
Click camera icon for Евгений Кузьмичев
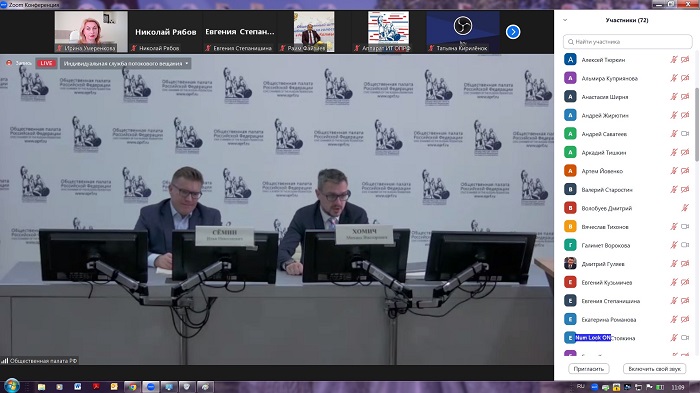(685, 282)
